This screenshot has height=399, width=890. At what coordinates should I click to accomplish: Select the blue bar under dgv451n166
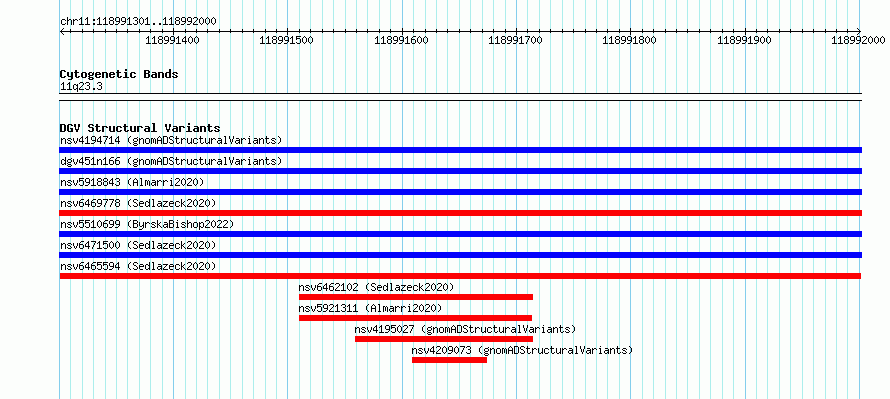pyautogui.click(x=460, y=171)
